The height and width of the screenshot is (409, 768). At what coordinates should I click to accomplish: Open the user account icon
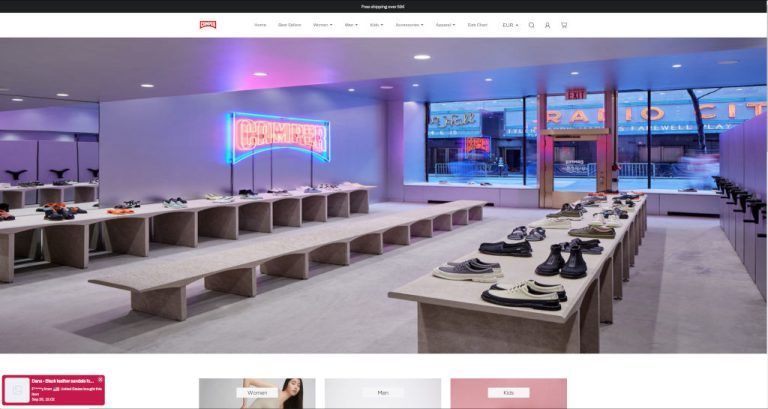(x=548, y=25)
